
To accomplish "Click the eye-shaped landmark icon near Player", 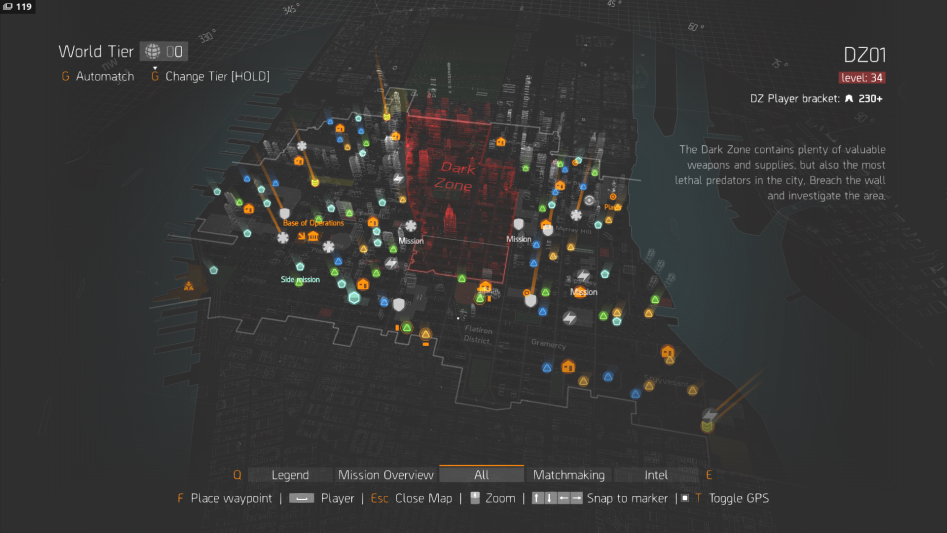I will coord(589,200).
